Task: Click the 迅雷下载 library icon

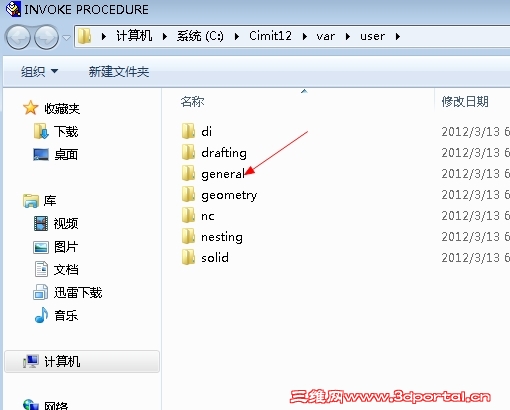Action: (x=41, y=292)
